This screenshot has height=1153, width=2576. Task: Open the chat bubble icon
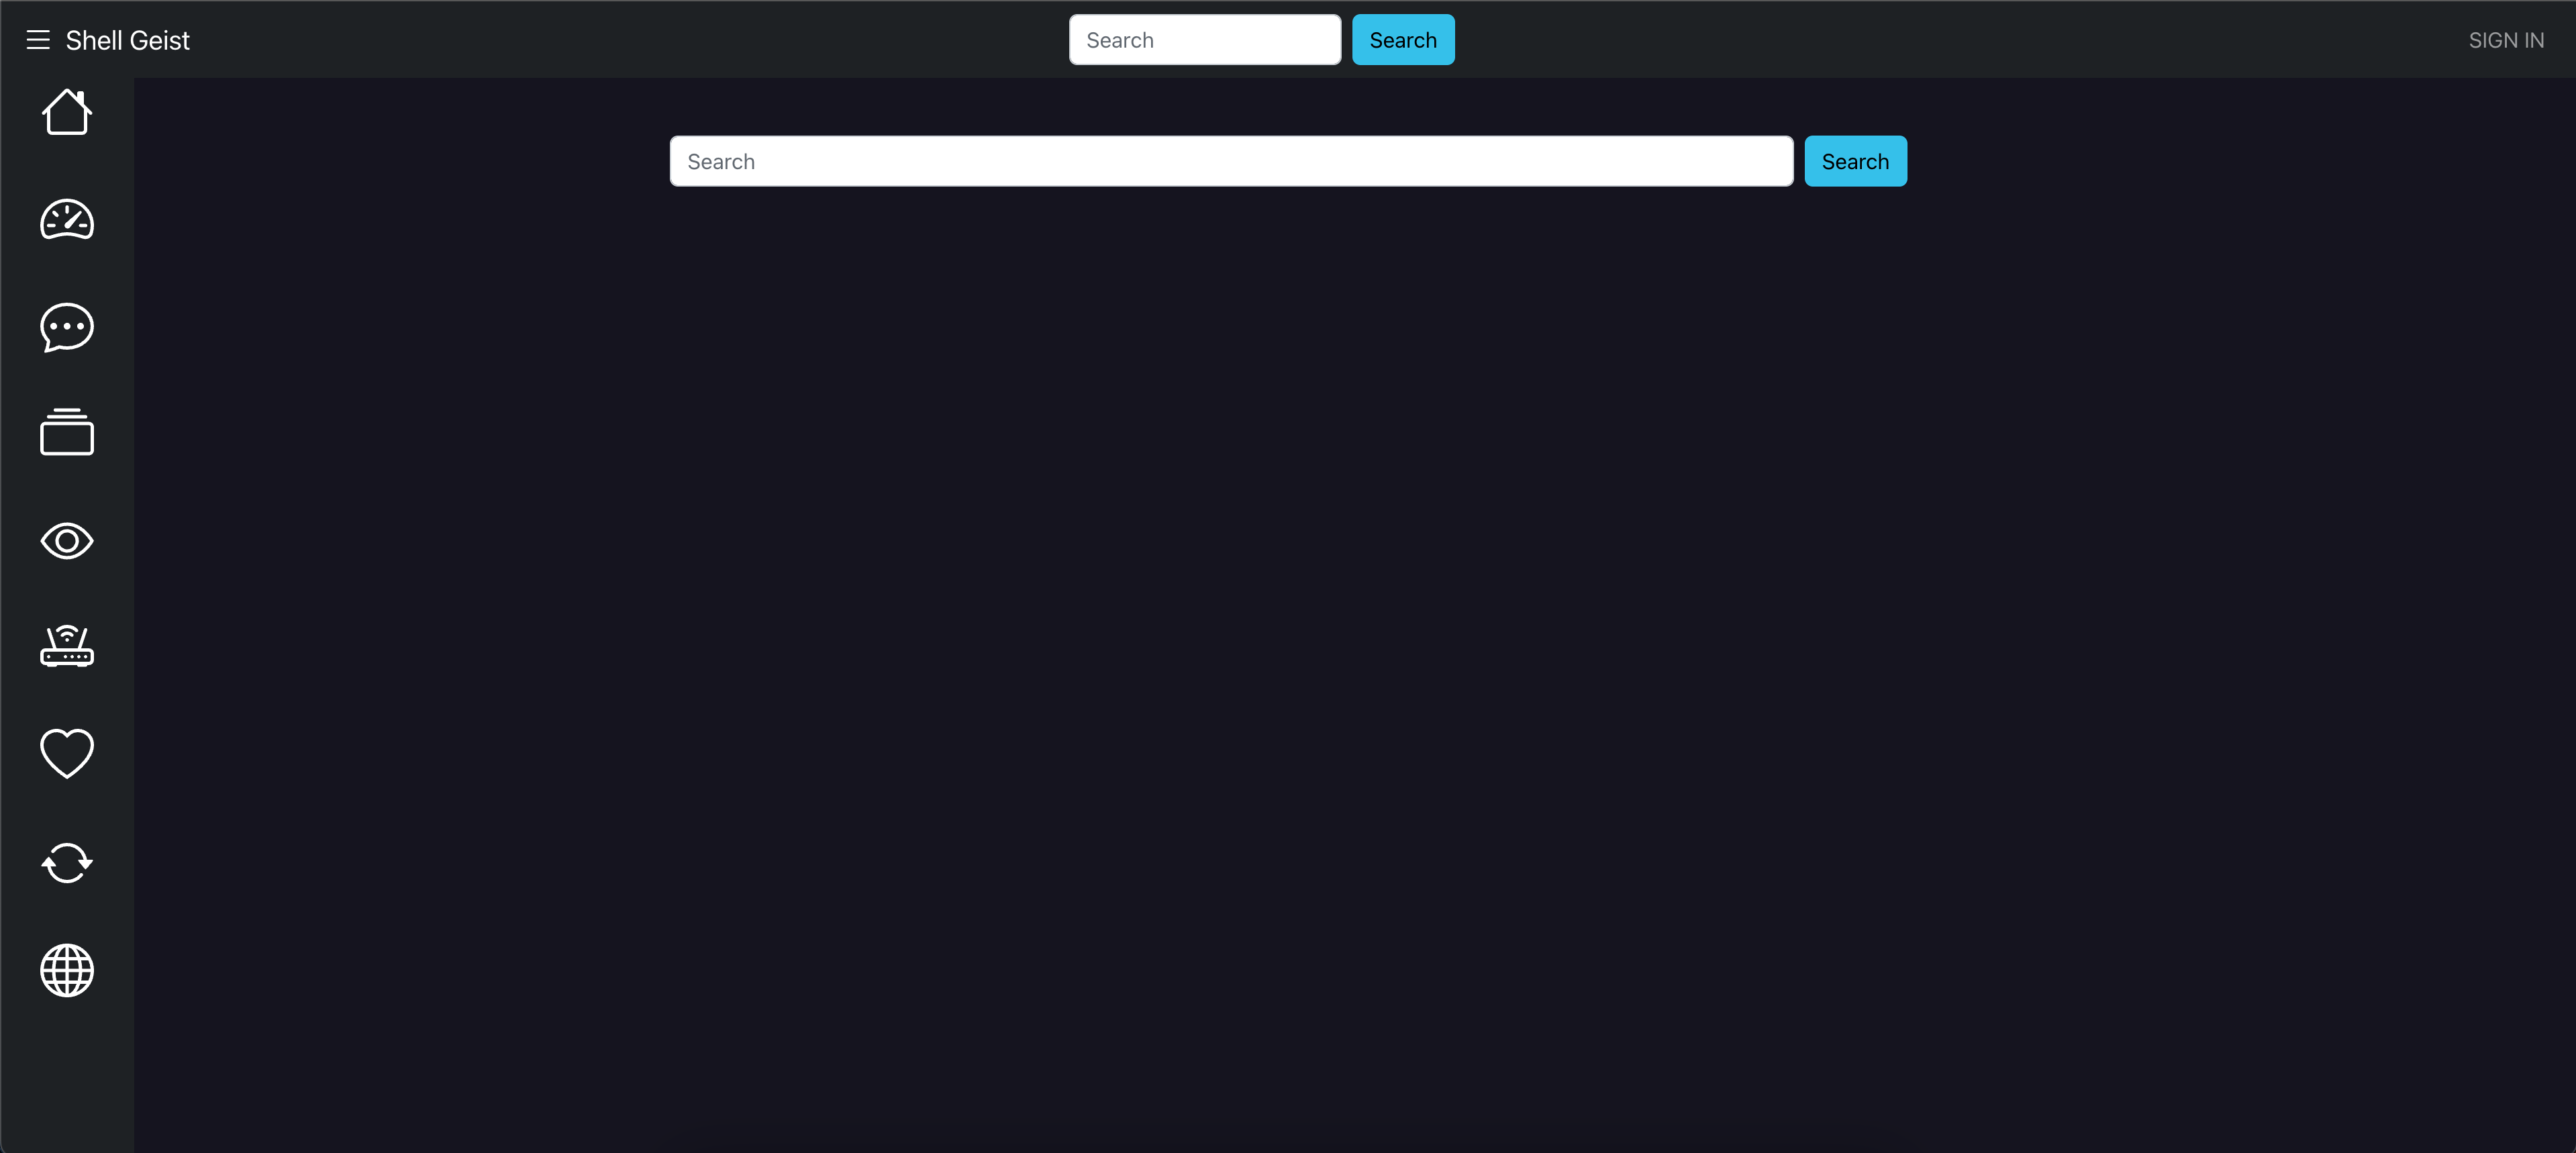pyautogui.click(x=67, y=327)
